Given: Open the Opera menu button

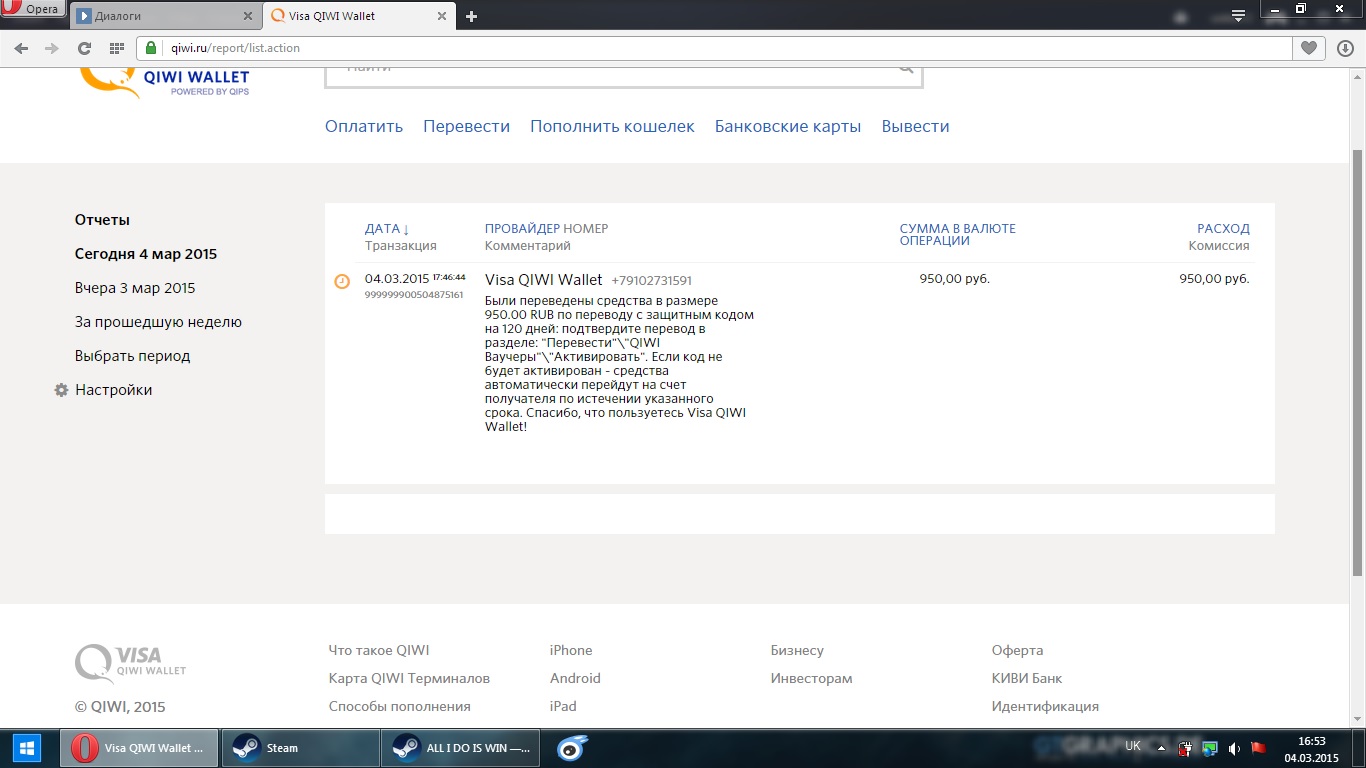Looking at the screenshot, I should [x=33, y=10].
